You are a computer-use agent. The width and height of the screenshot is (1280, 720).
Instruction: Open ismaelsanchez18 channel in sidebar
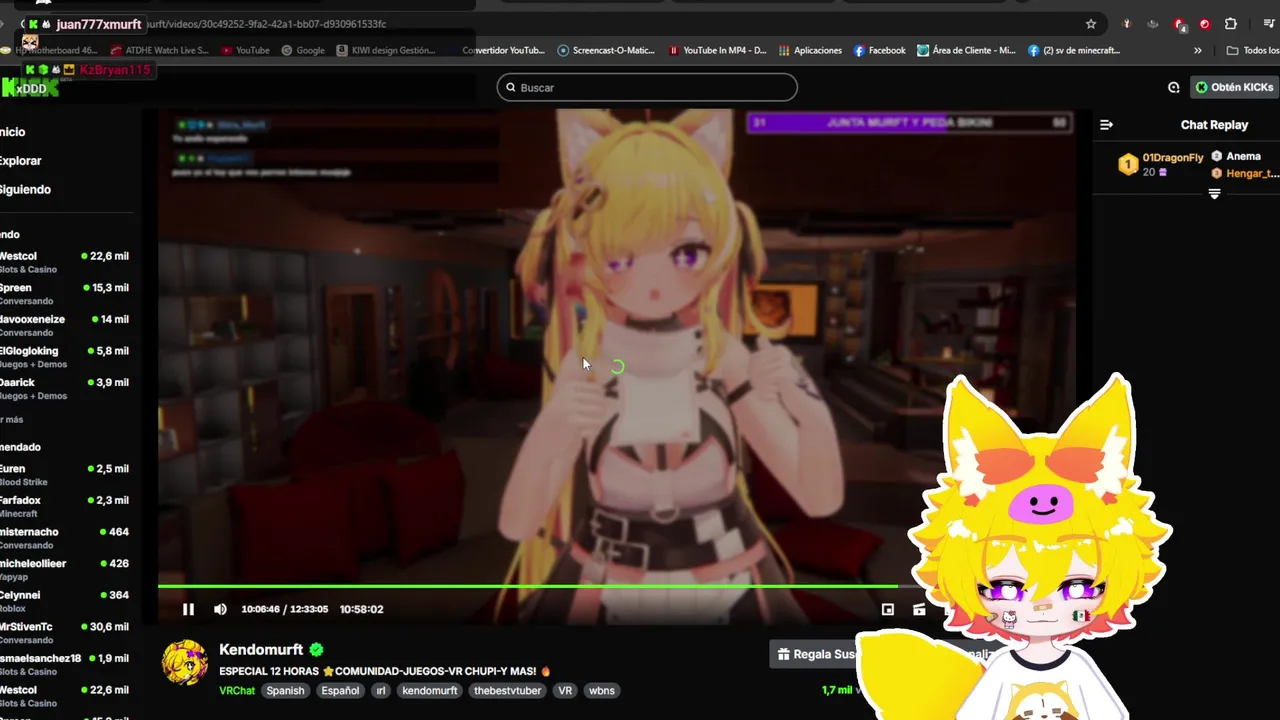tap(65, 664)
